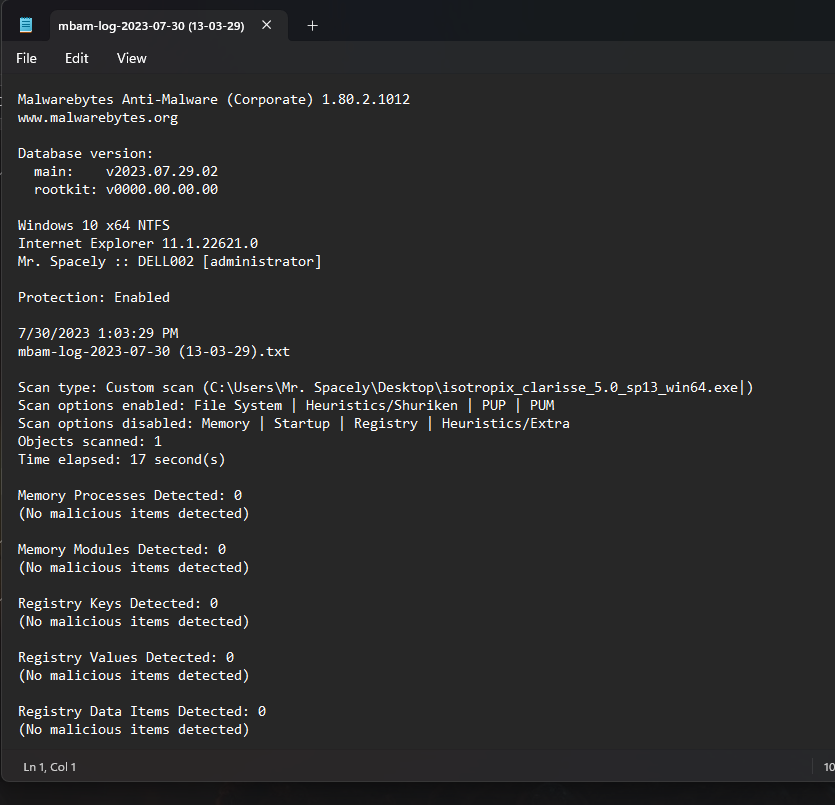
Task: Click the 'Windows 10 x64 NTFS' line
Action: click(x=94, y=225)
